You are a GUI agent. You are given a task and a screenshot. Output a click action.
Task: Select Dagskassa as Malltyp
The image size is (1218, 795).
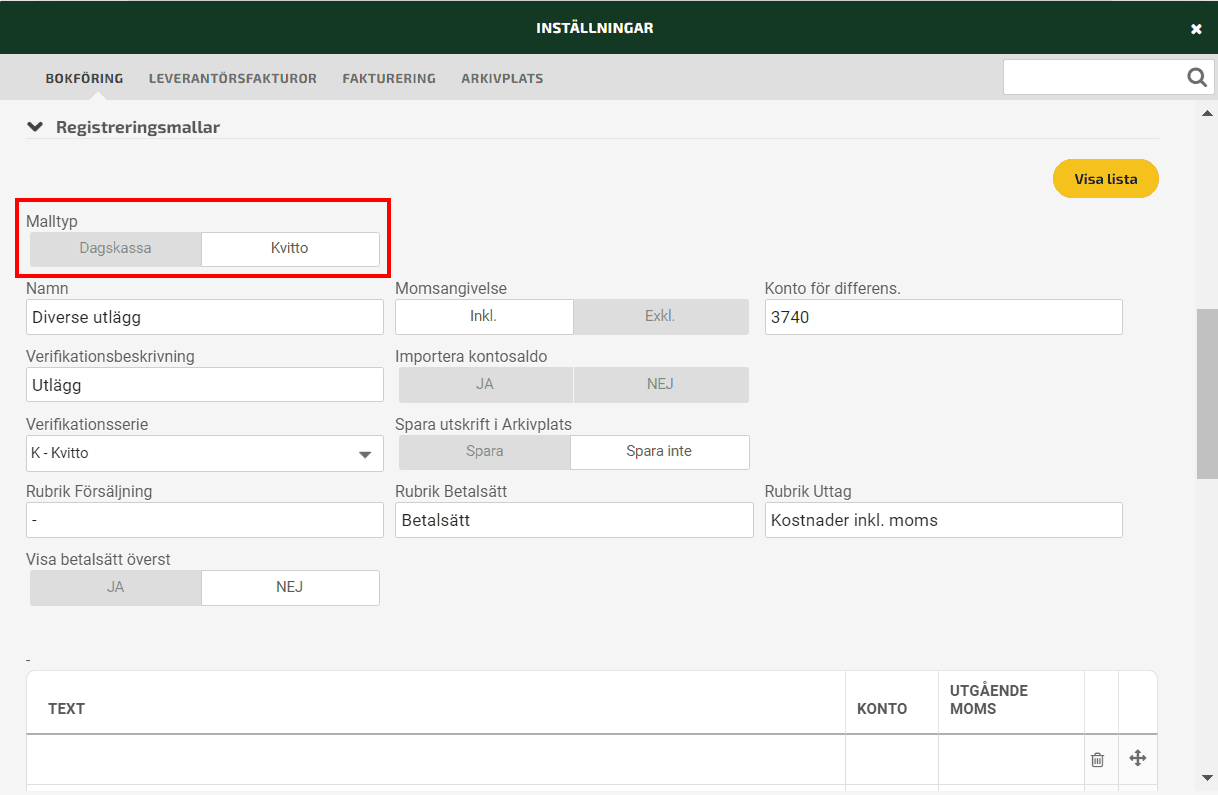[116, 248]
